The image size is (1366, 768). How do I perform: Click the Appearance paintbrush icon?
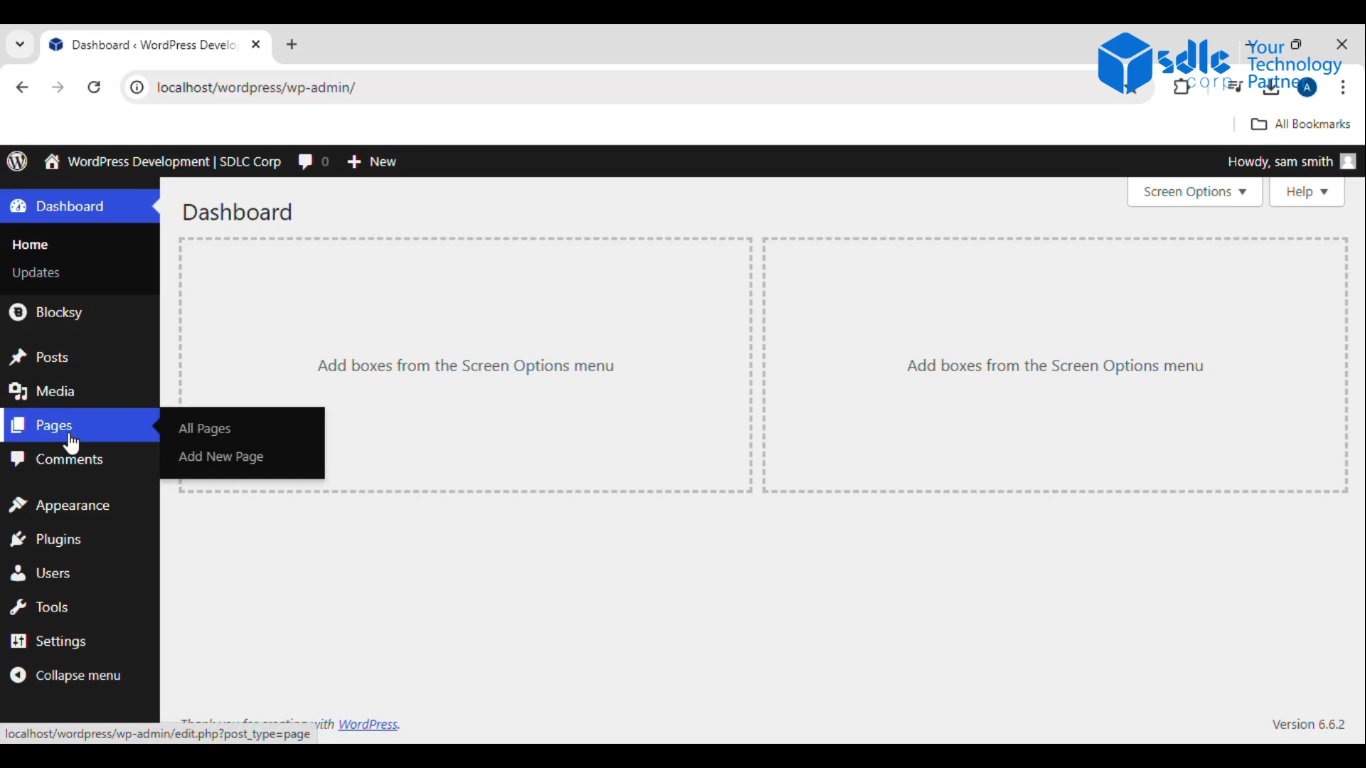[18, 505]
